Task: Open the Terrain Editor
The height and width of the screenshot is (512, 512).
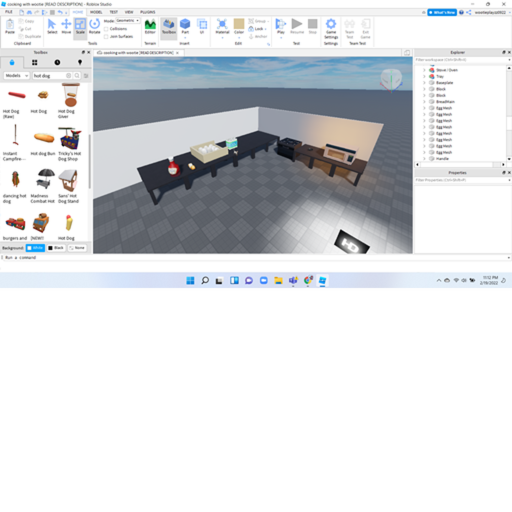Action: [150, 26]
